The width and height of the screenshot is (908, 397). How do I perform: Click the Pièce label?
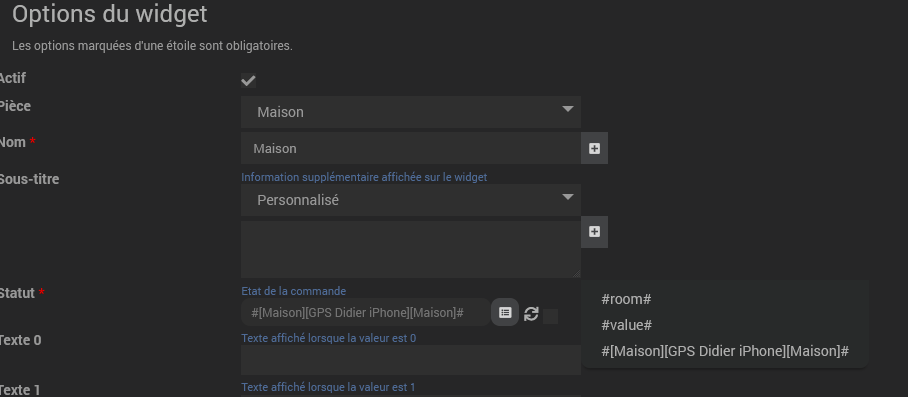15,106
